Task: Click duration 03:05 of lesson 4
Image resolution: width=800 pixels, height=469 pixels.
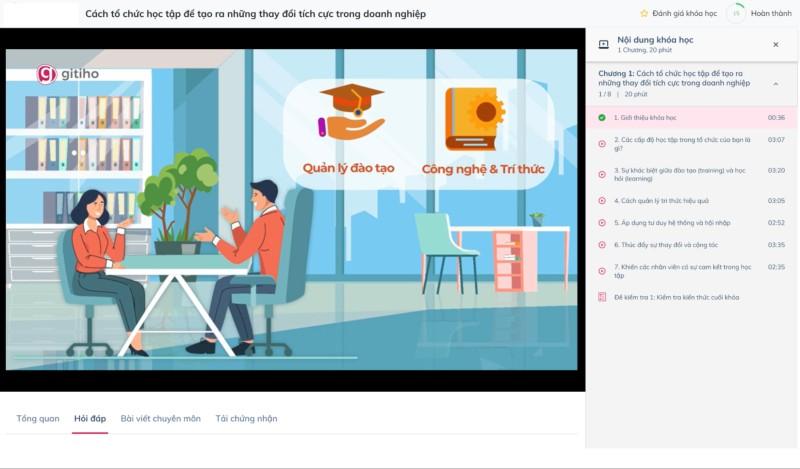Action: point(776,201)
